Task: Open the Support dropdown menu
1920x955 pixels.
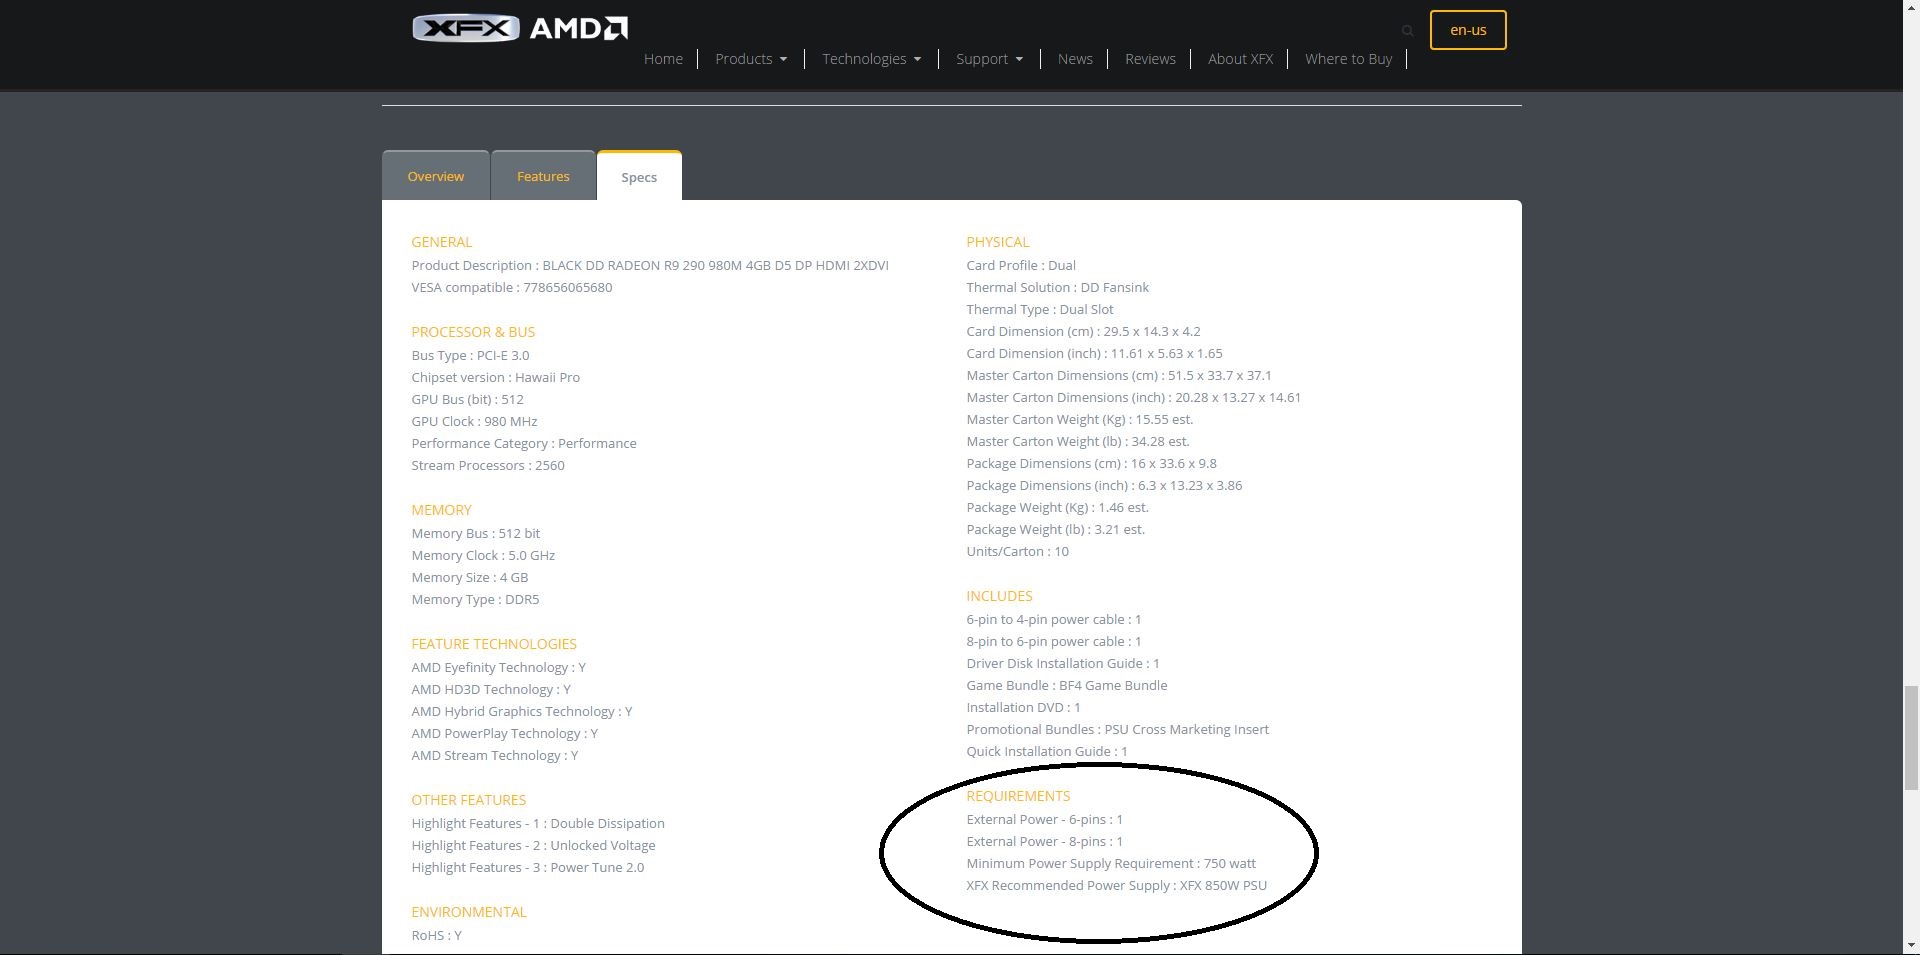Action: point(988,59)
